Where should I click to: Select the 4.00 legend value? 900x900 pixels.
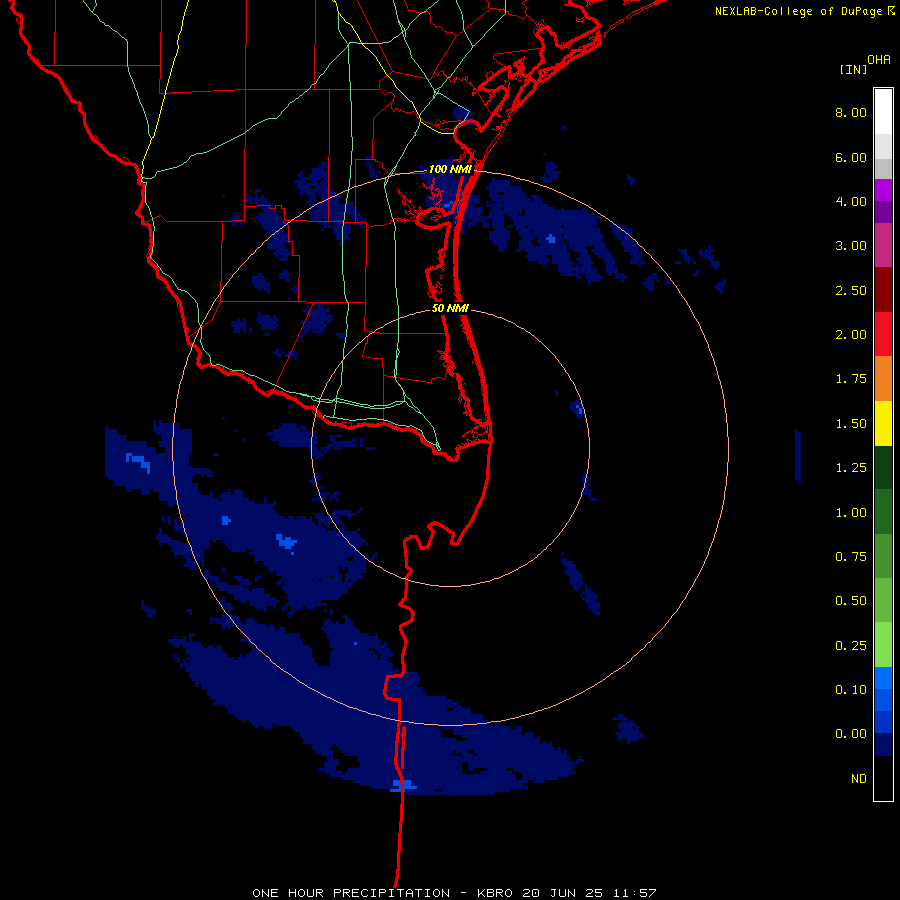[851, 201]
